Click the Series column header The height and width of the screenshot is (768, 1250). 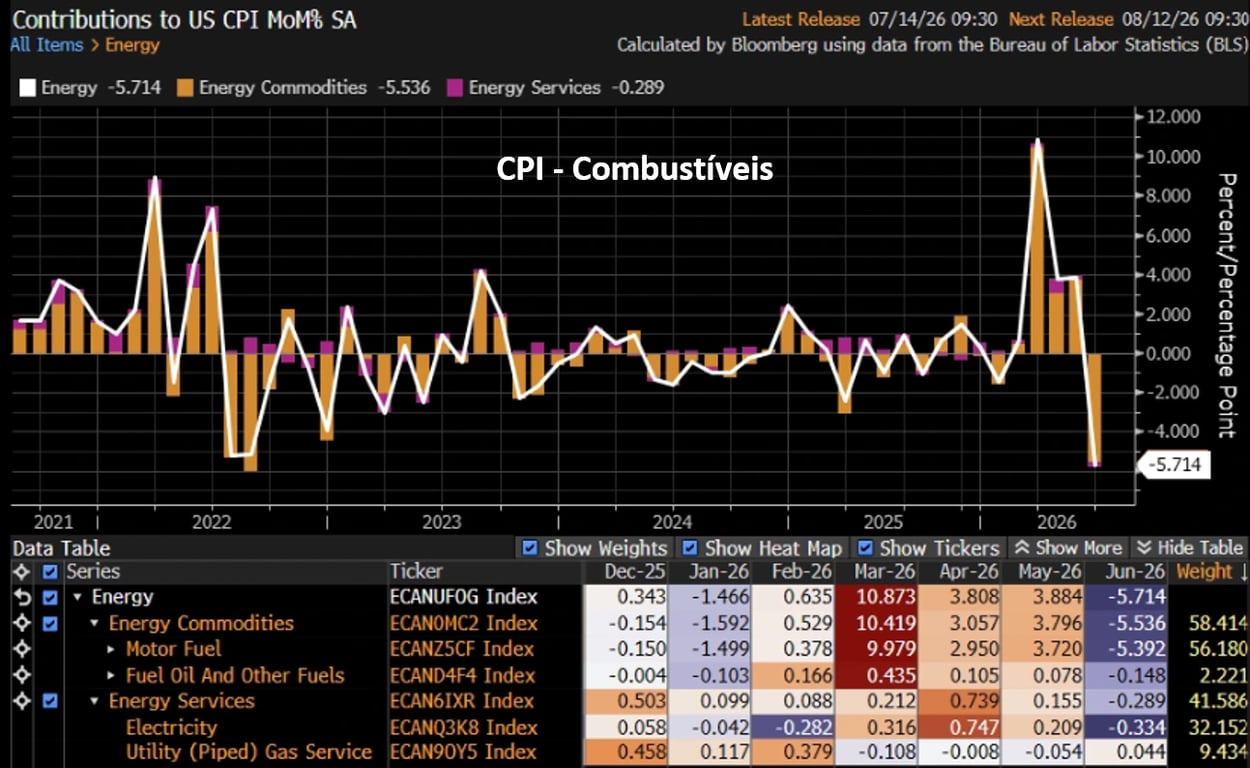tap(93, 572)
